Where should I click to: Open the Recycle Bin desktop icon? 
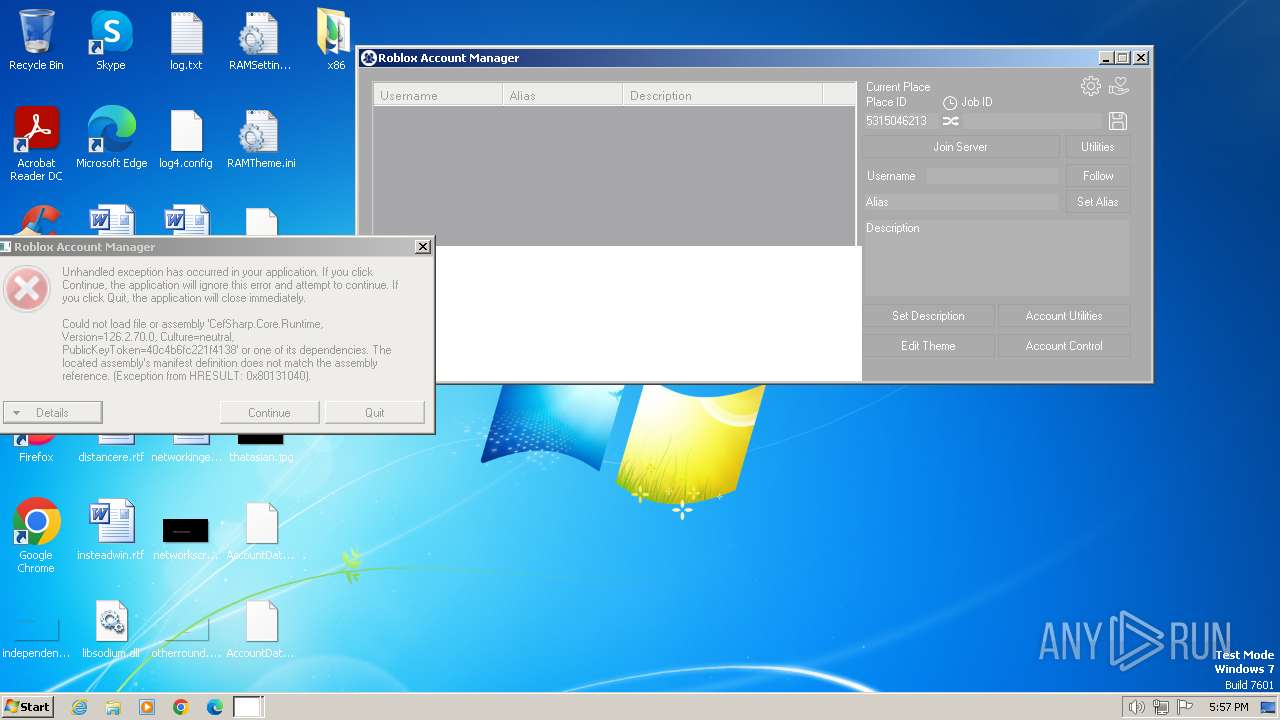[x=36, y=41]
